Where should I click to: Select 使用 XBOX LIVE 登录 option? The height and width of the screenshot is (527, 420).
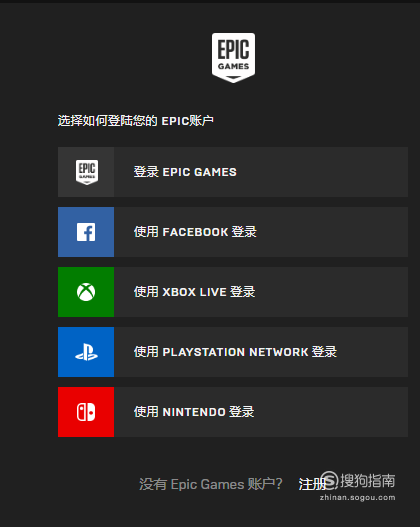coord(233,292)
